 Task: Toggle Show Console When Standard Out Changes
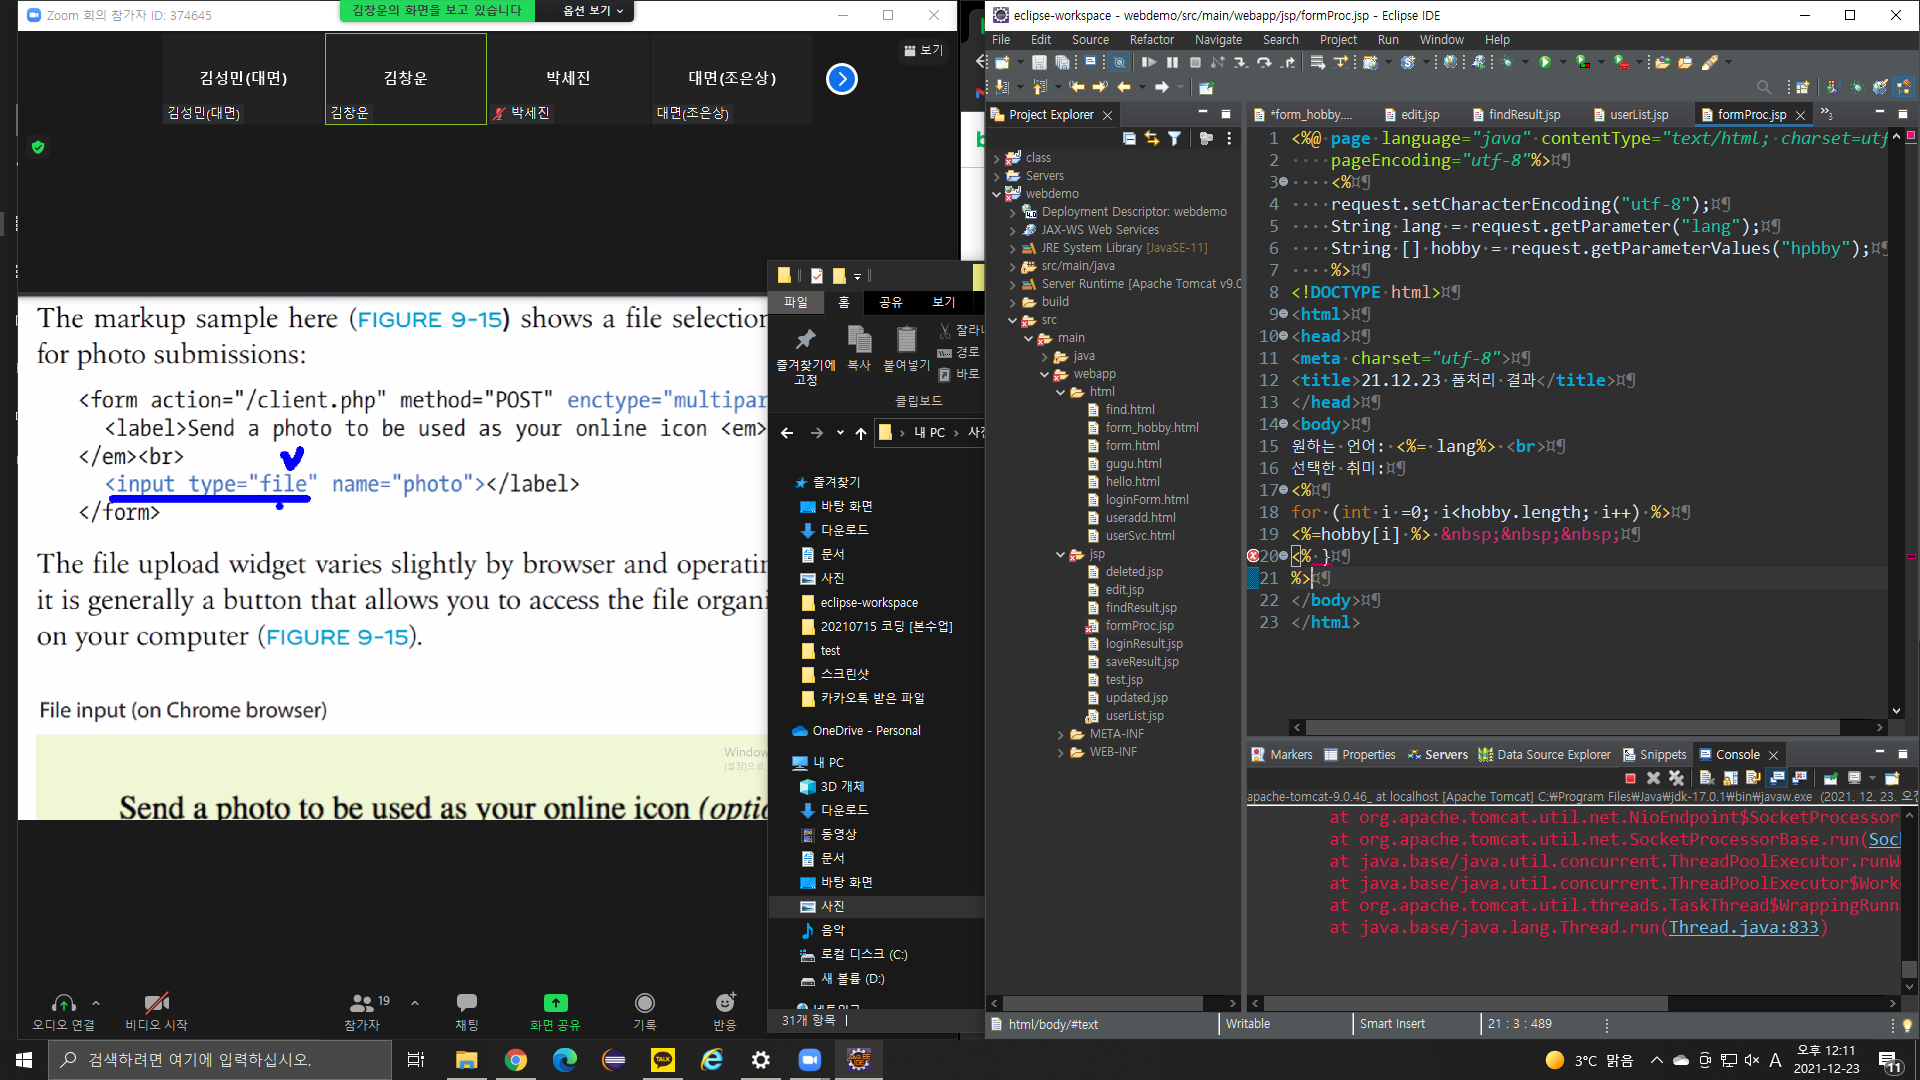point(1776,778)
